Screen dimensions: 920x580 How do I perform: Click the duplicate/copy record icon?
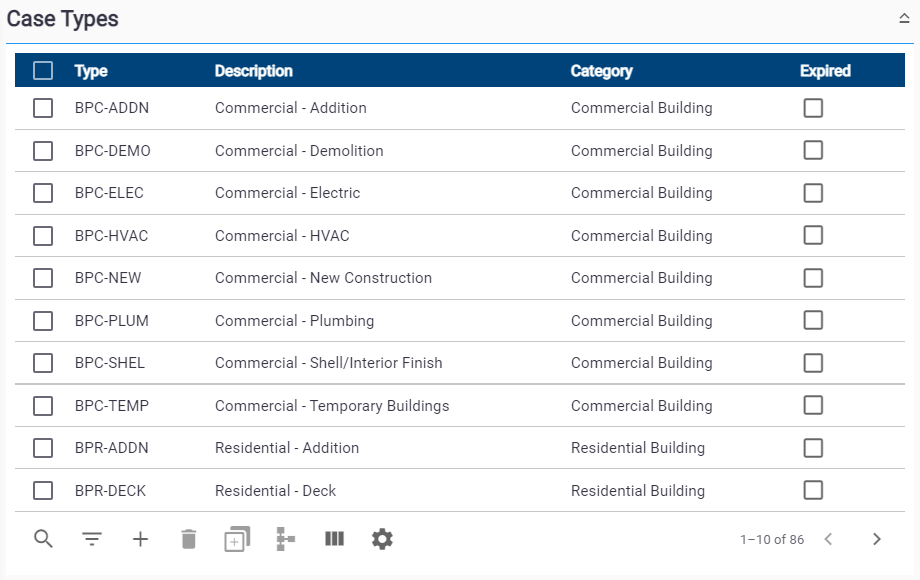(237, 539)
